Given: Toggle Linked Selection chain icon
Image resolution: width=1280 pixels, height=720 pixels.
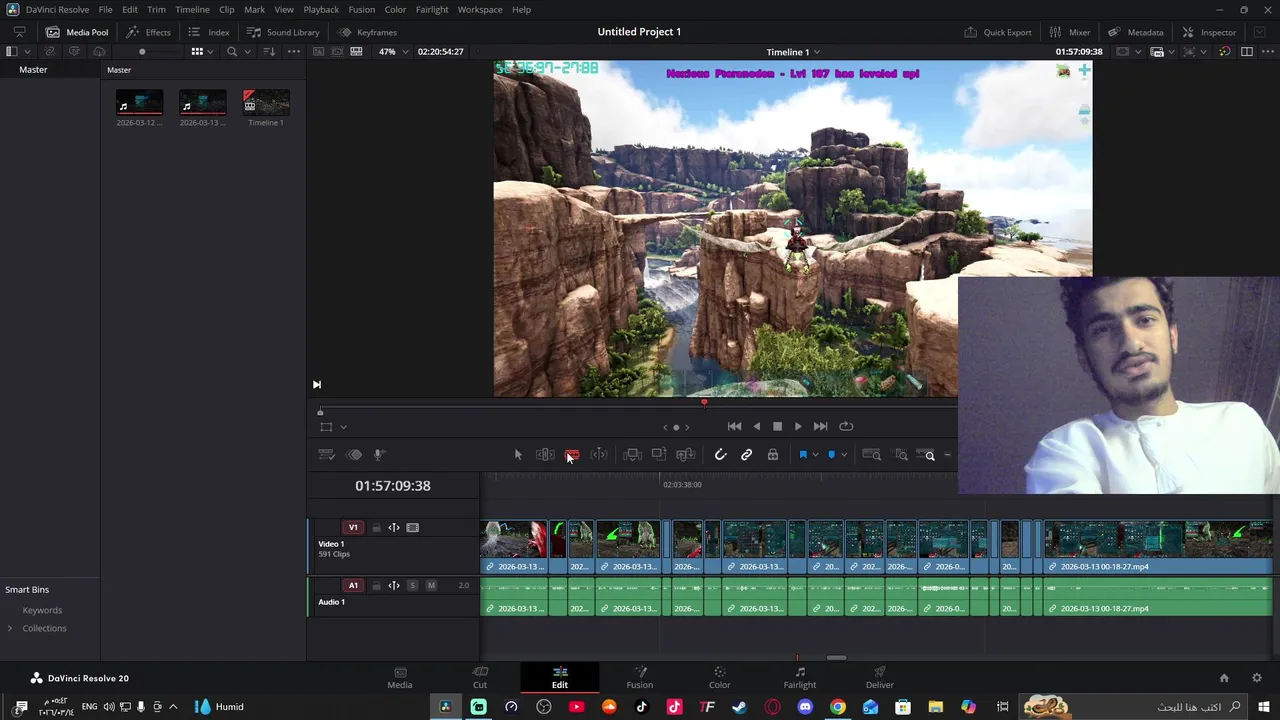Looking at the screenshot, I should (x=746, y=455).
